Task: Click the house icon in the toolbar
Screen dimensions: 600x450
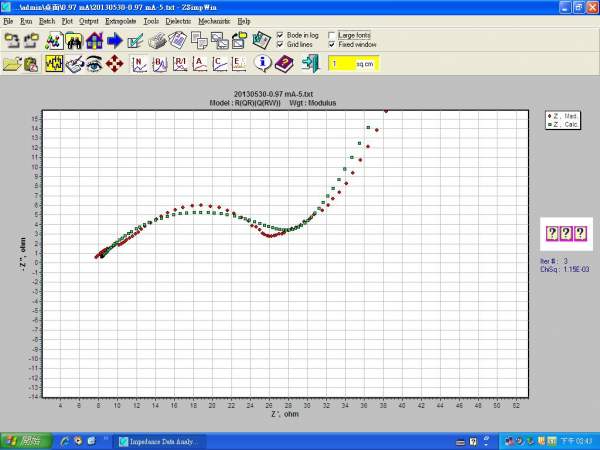Action: (x=93, y=41)
